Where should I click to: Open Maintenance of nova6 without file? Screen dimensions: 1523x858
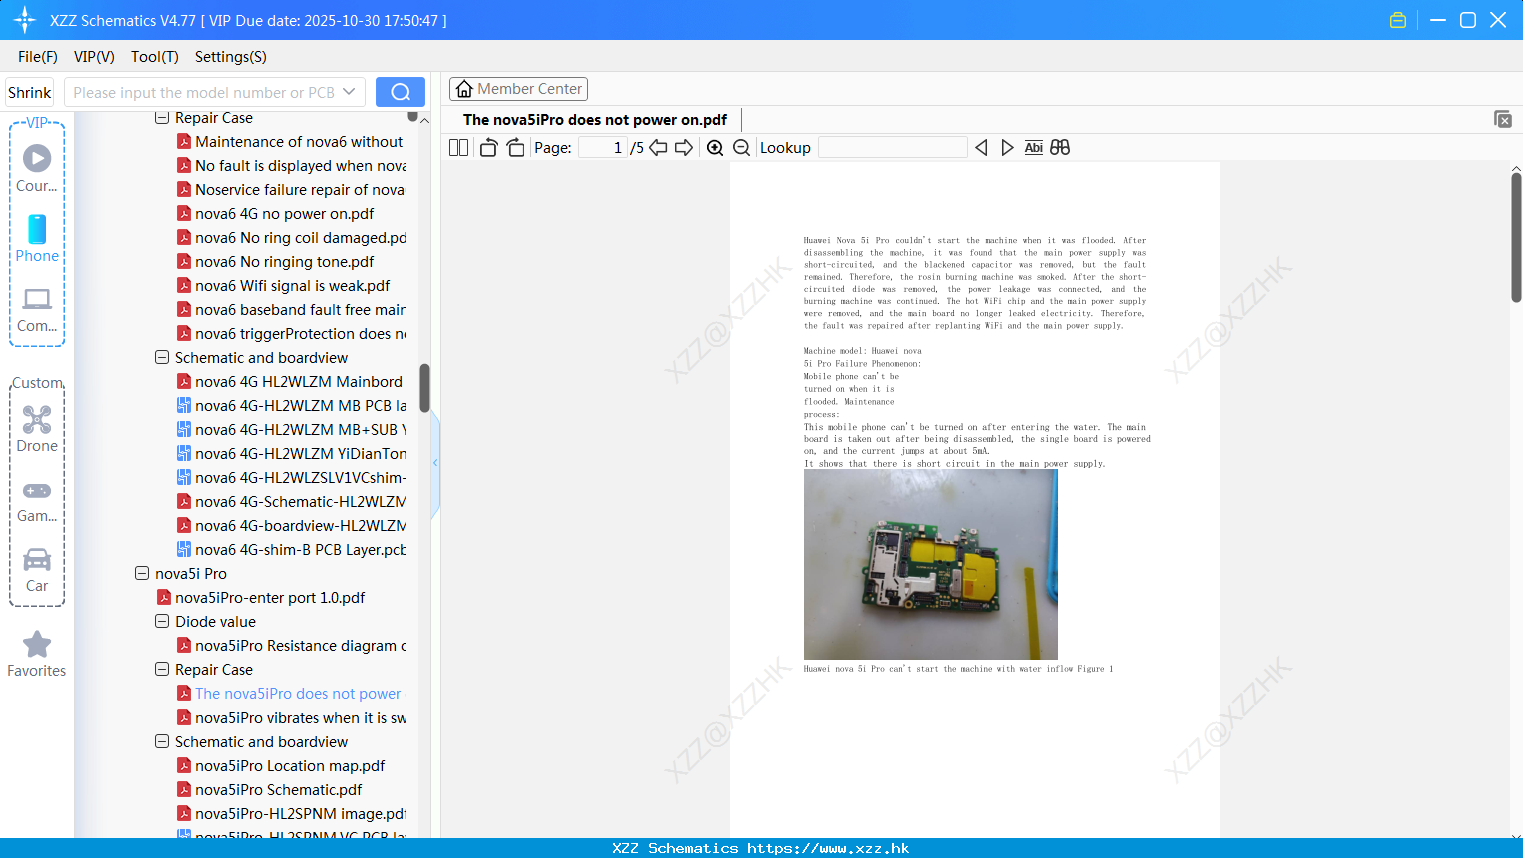point(290,142)
